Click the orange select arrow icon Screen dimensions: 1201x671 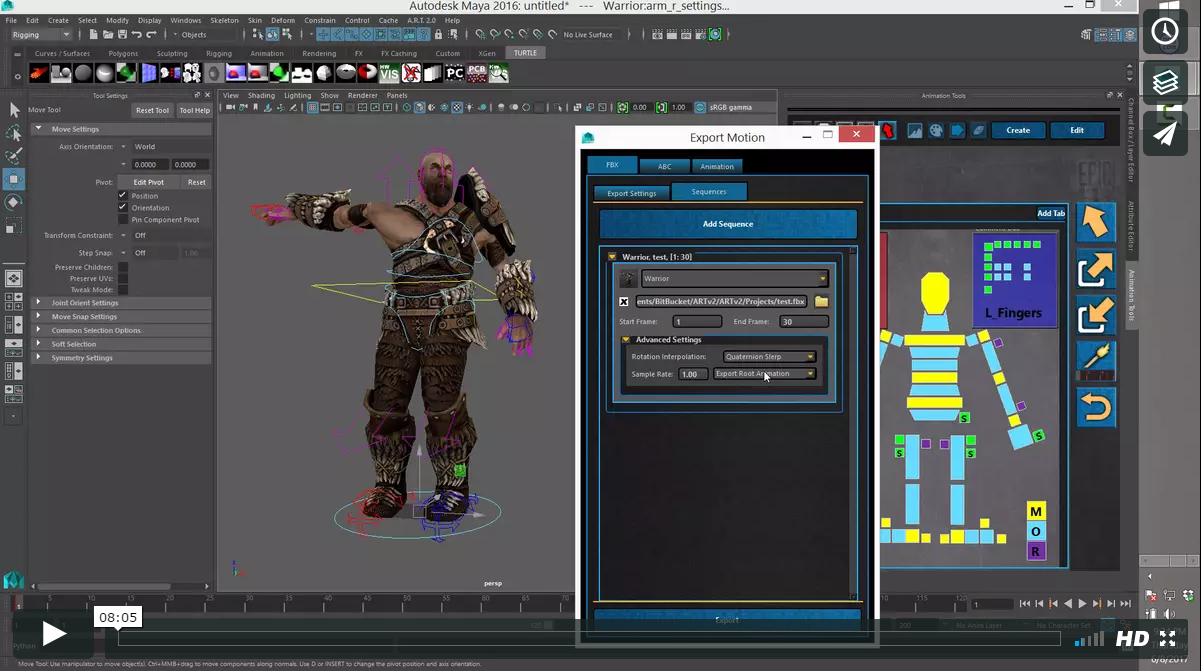pyautogui.click(x=1095, y=222)
